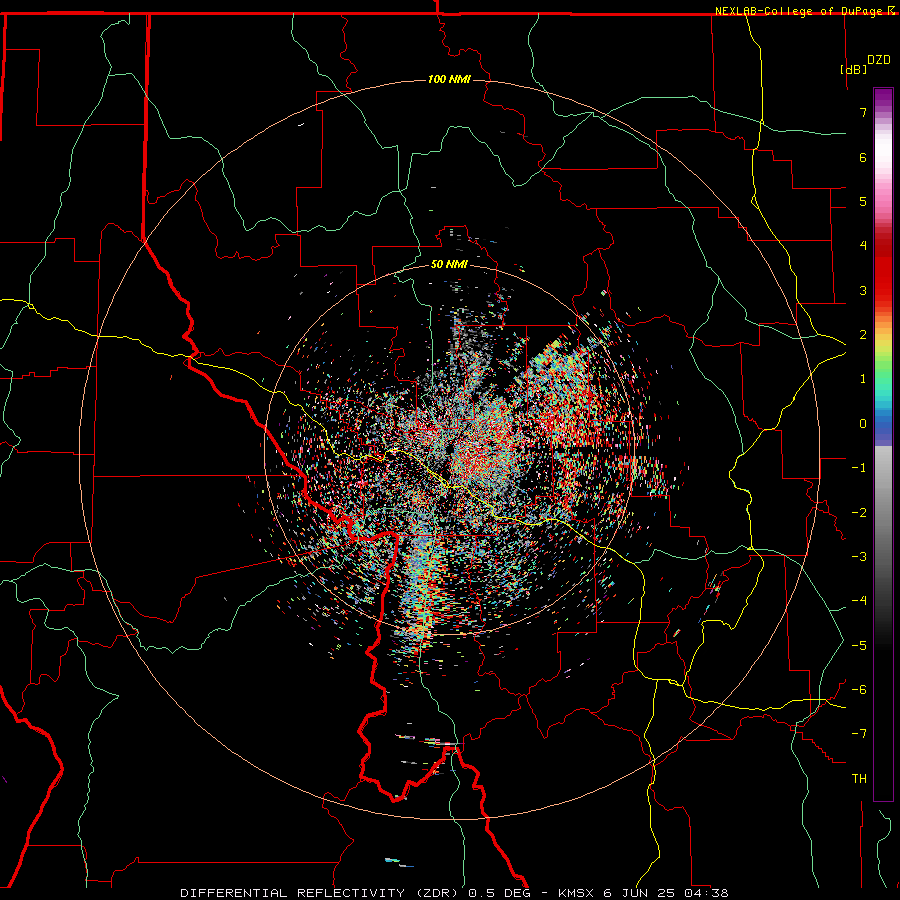Click the [dB] unit label

click(x=854, y=69)
